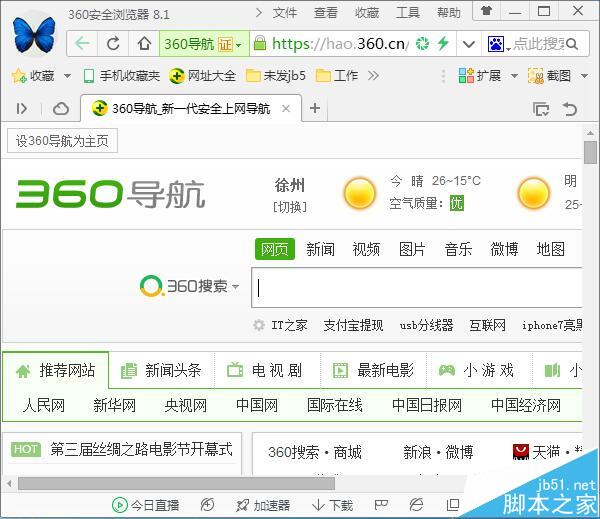Open 下载 downloads in status bar
The height and width of the screenshot is (519, 600).
[332, 505]
